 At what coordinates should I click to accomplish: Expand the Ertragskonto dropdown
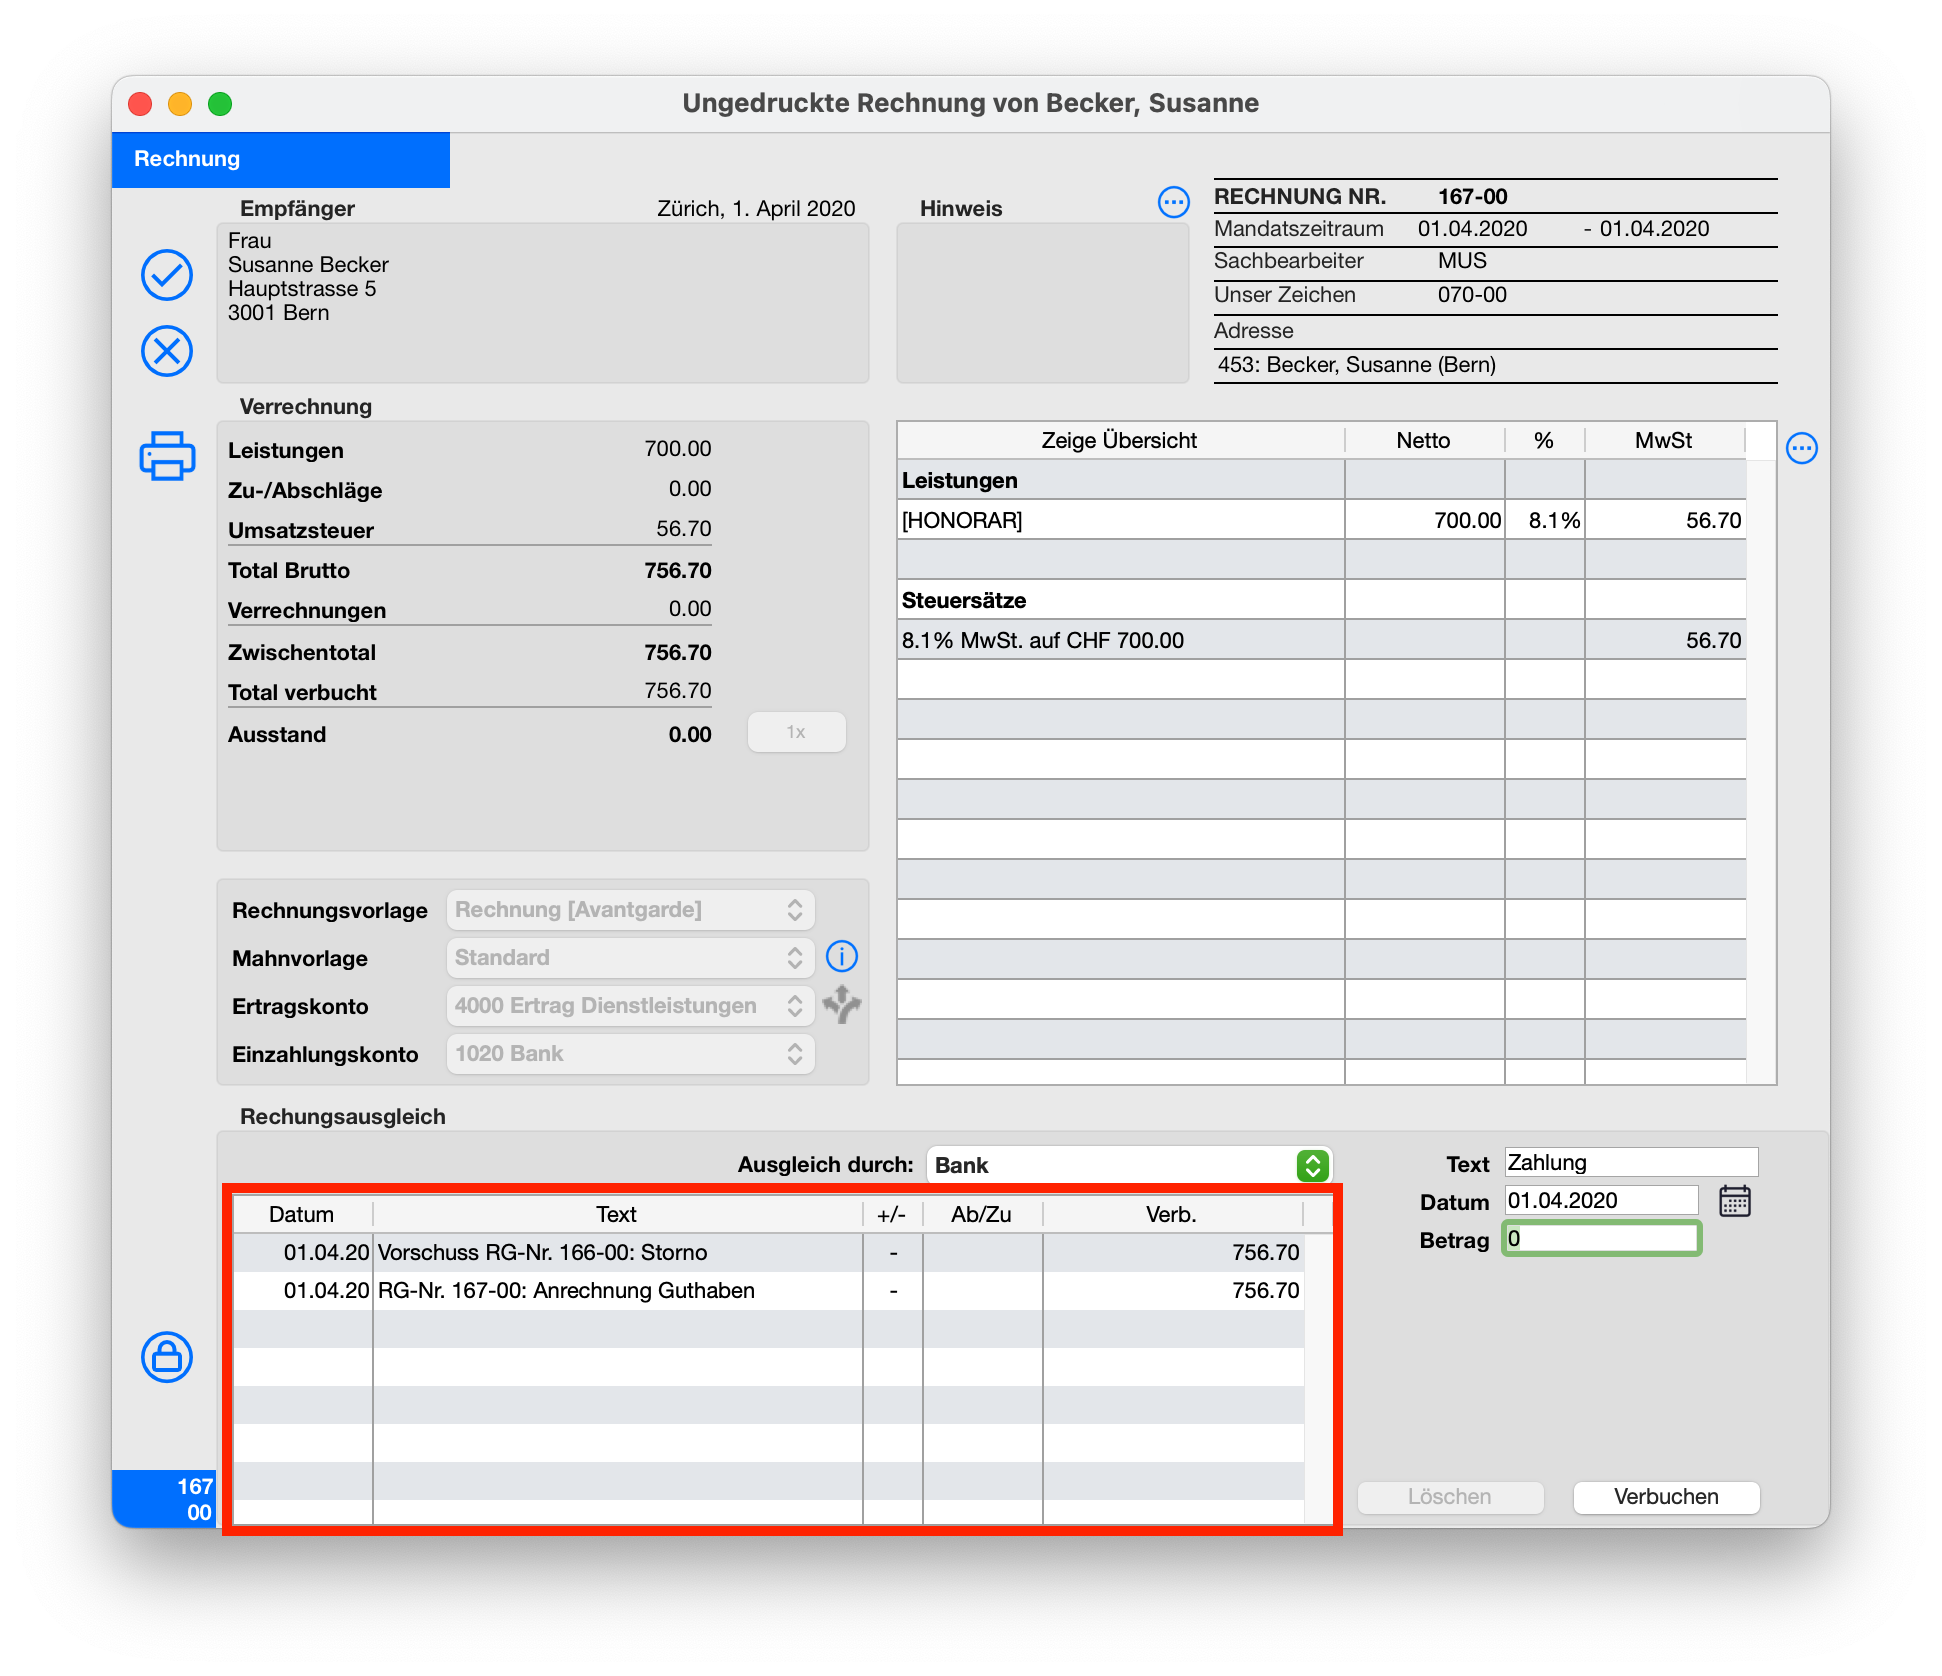tap(631, 1006)
